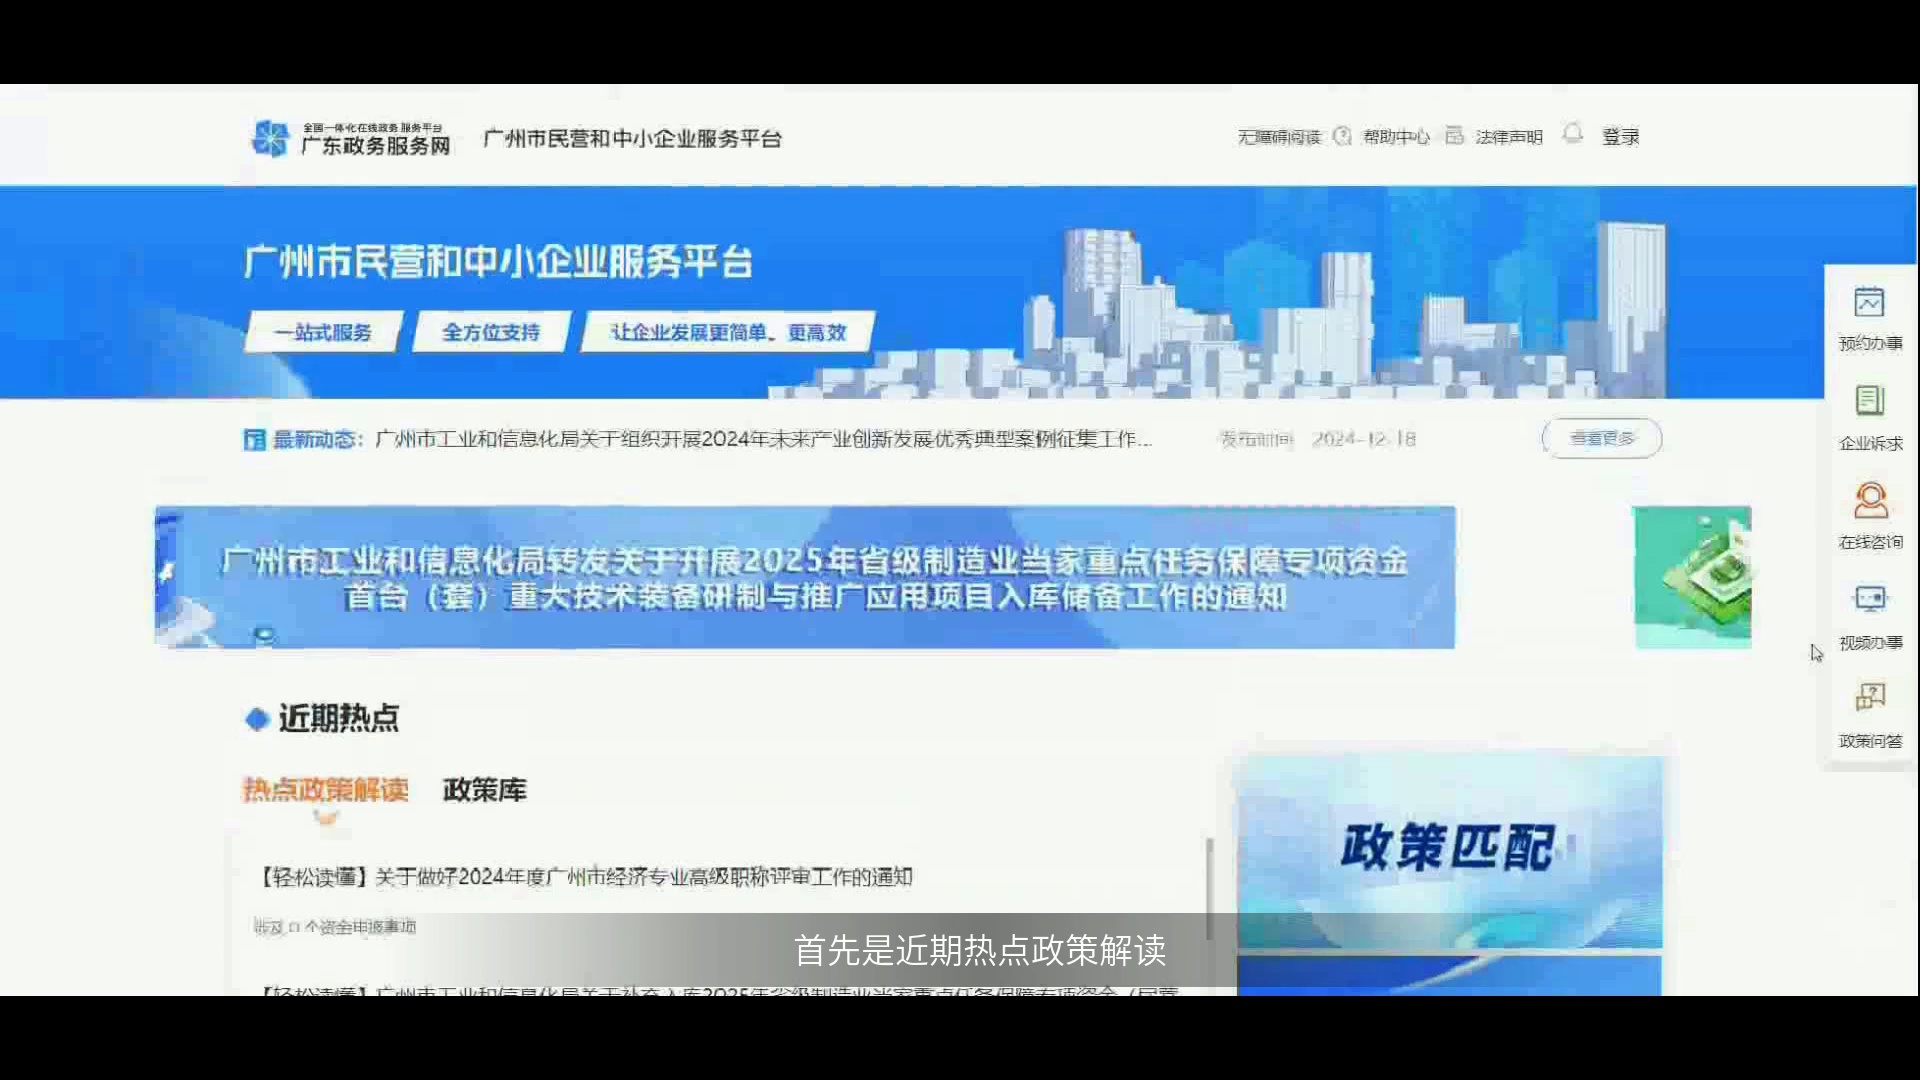This screenshot has width=1920, height=1080.
Task: Select the 热点政策解读 tab
Action: click(326, 790)
